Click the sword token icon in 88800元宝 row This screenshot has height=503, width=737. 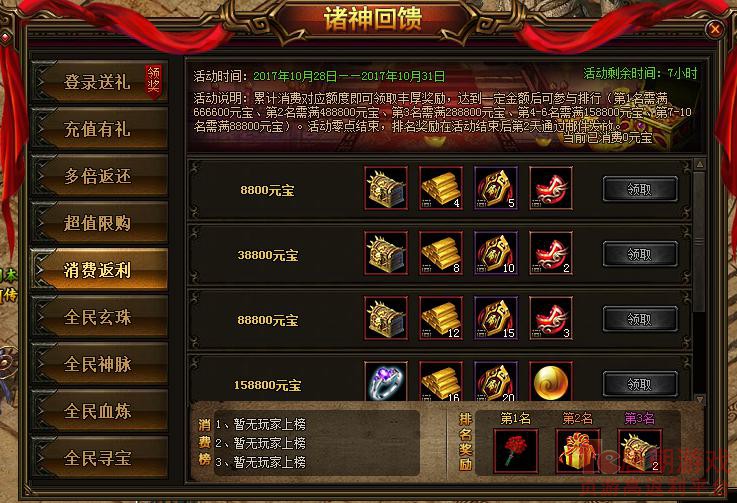496,318
